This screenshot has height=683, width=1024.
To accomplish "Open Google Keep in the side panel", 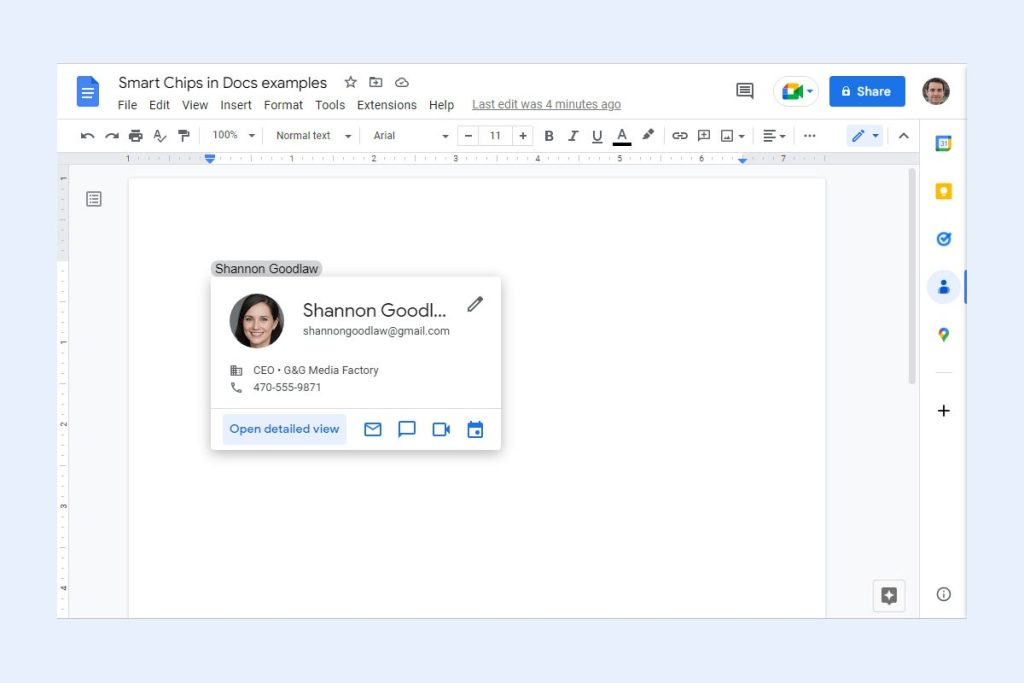I will (x=942, y=191).
